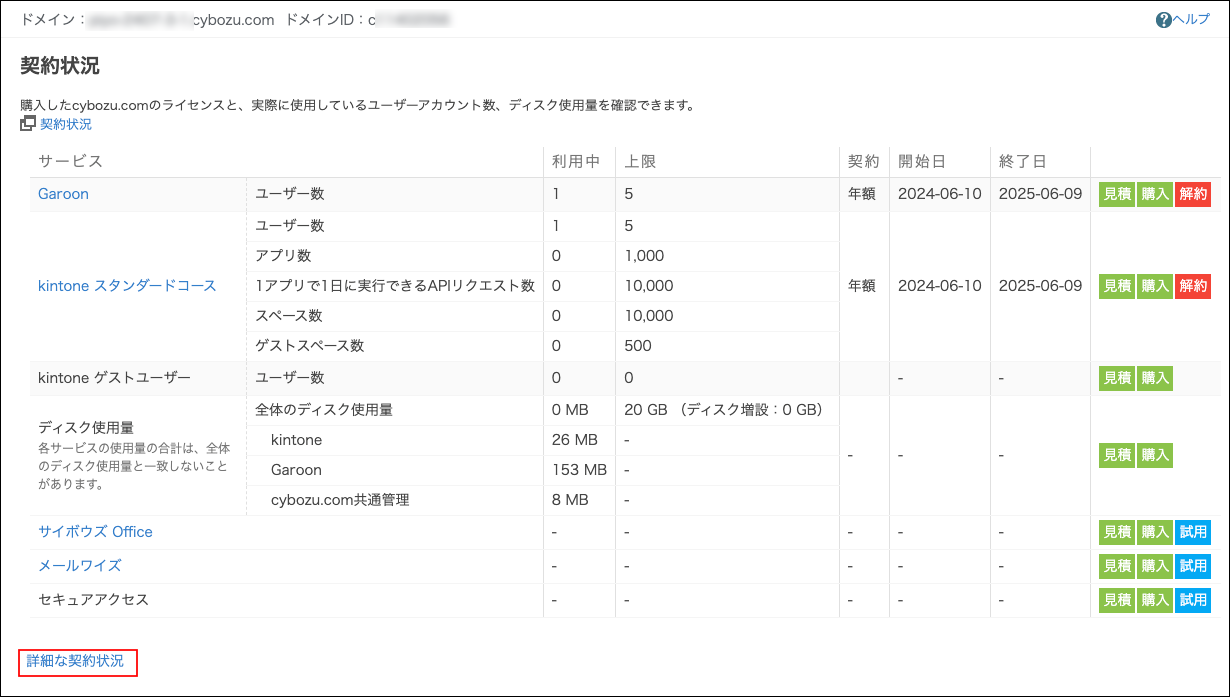Cancel (解約) the kintone contract
The width and height of the screenshot is (1230, 697).
pyautogui.click(x=1193, y=286)
